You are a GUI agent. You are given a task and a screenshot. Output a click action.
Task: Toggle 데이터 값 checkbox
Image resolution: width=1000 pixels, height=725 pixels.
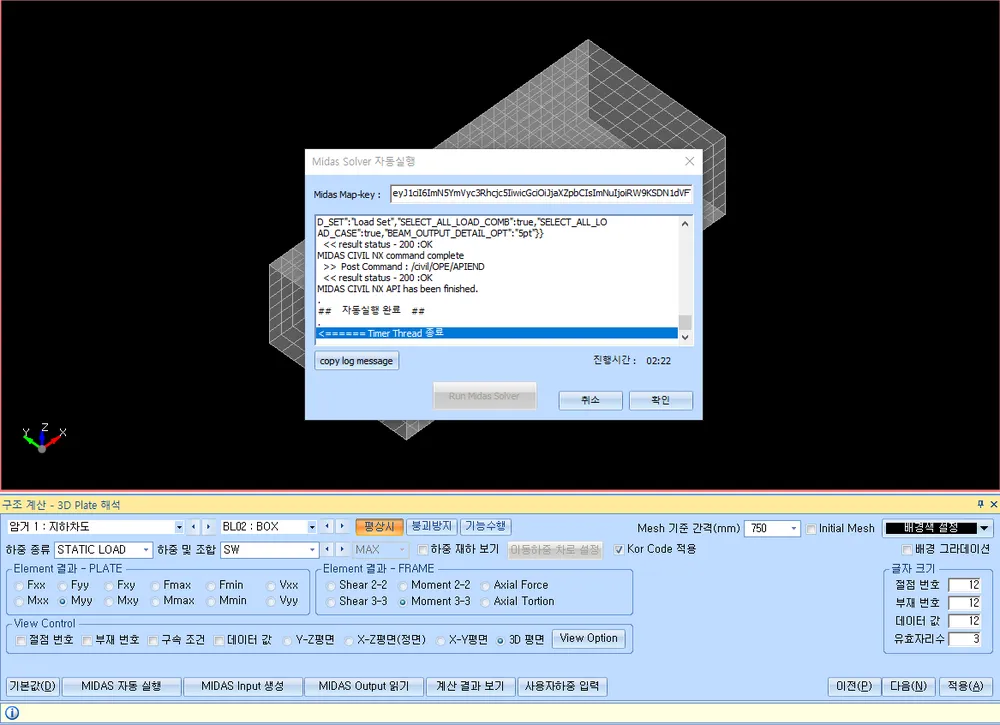(219, 640)
